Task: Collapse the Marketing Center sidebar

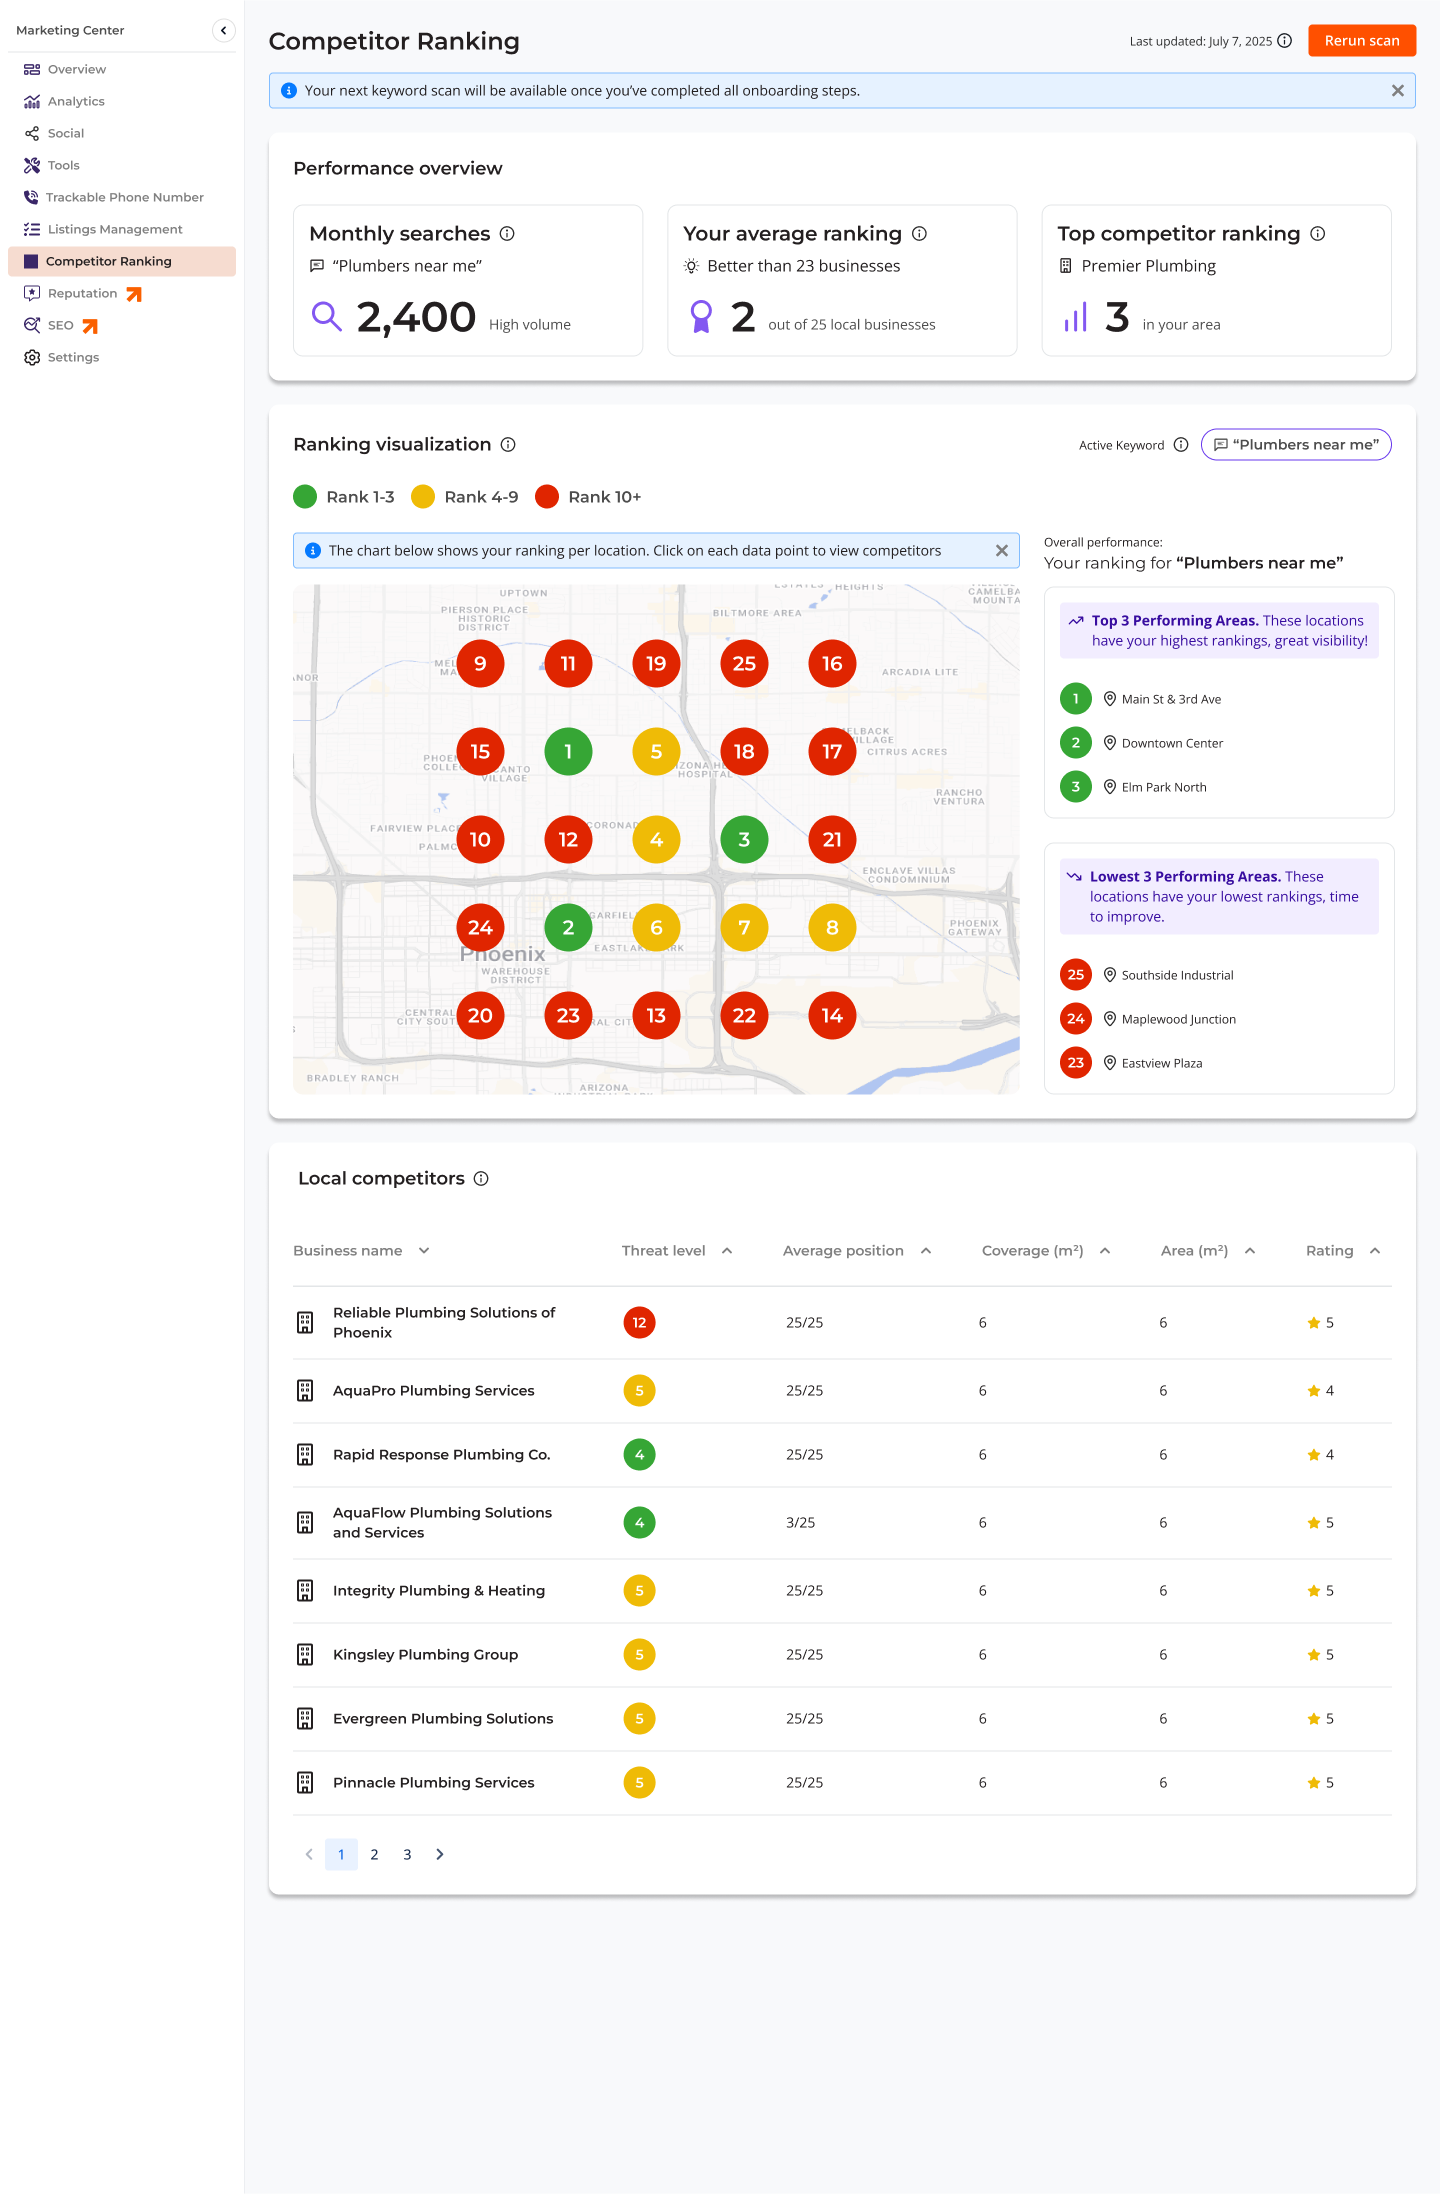Action: click(x=224, y=31)
